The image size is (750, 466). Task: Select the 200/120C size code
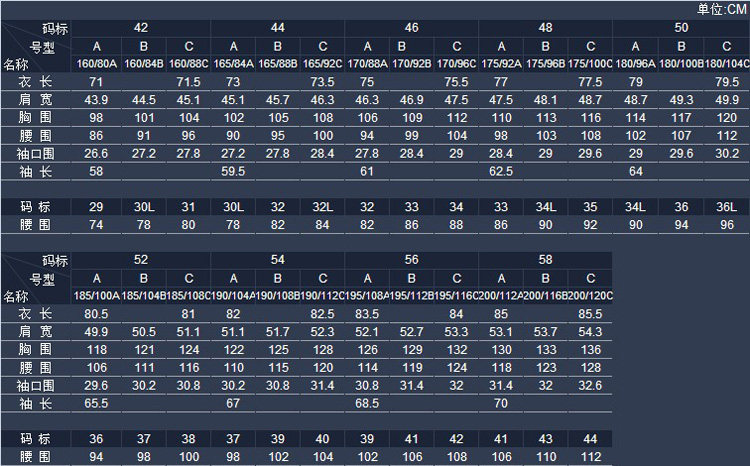pos(590,296)
